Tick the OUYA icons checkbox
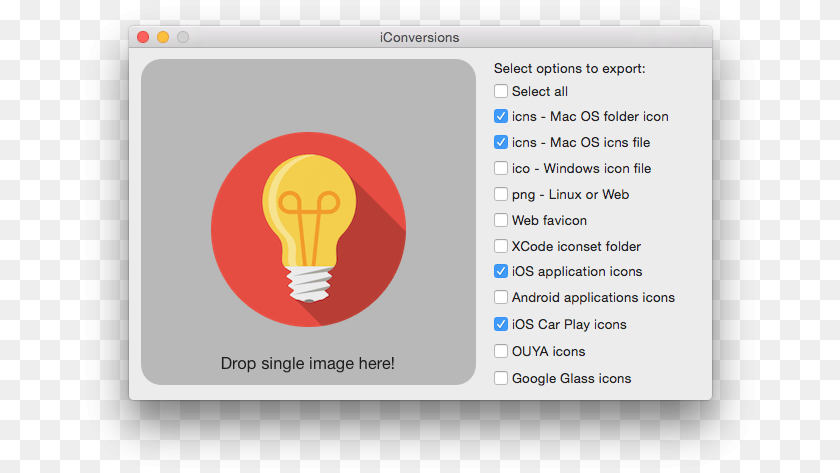The image size is (840, 473). [x=500, y=351]
